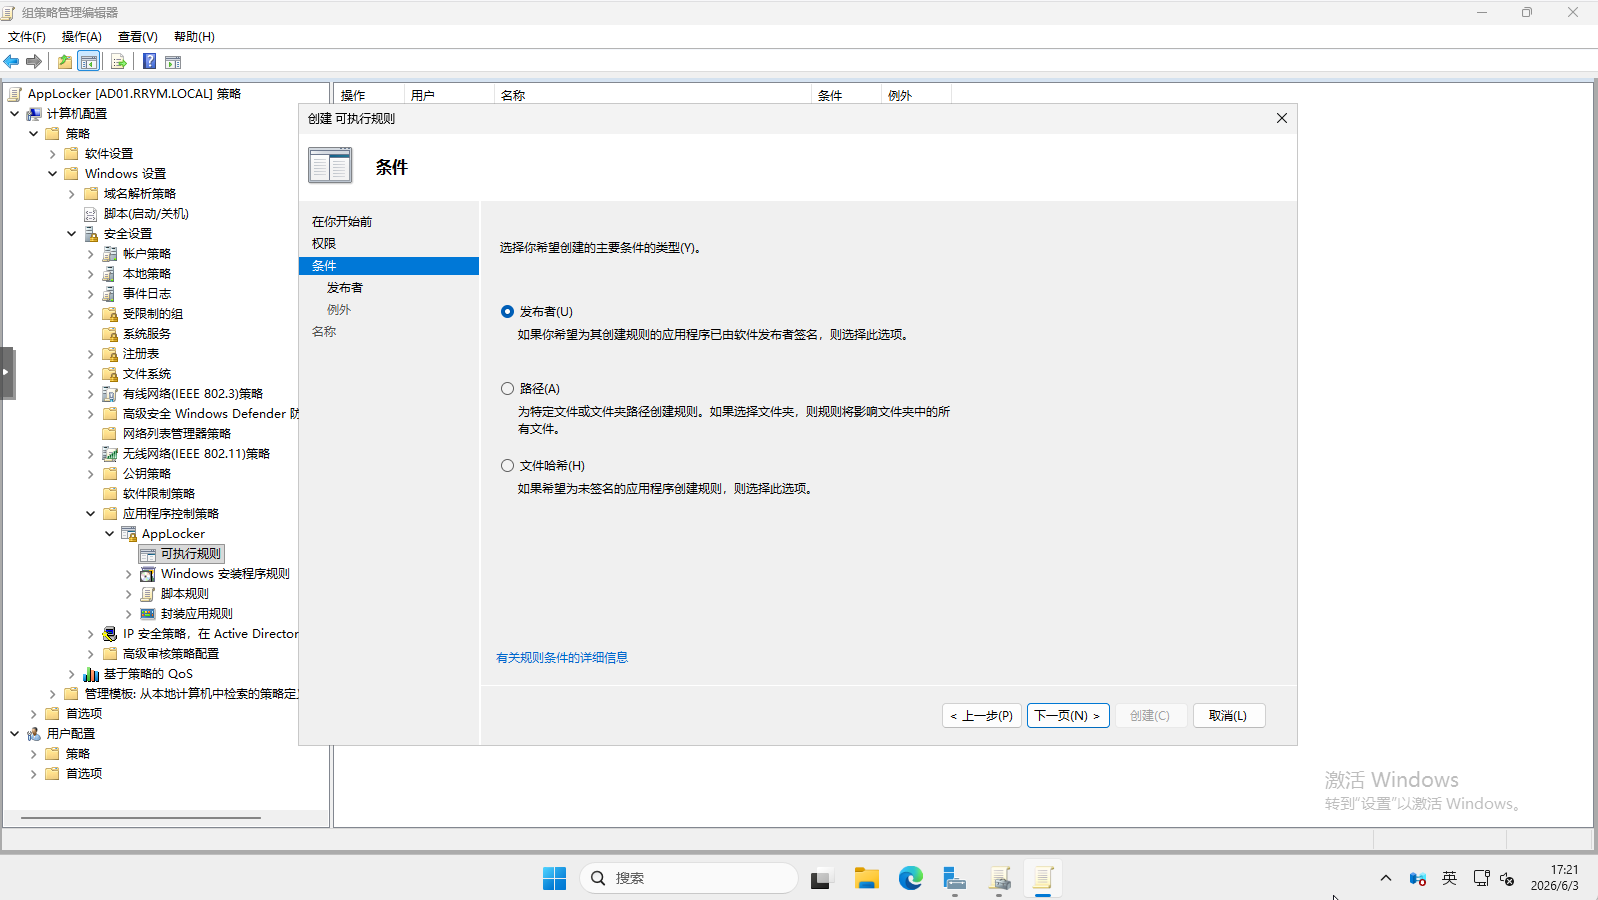Click the Windows 安装程序规则 tree icon
The width and height of the screenshot is (1598, 900).
click(x=148, y=574)
